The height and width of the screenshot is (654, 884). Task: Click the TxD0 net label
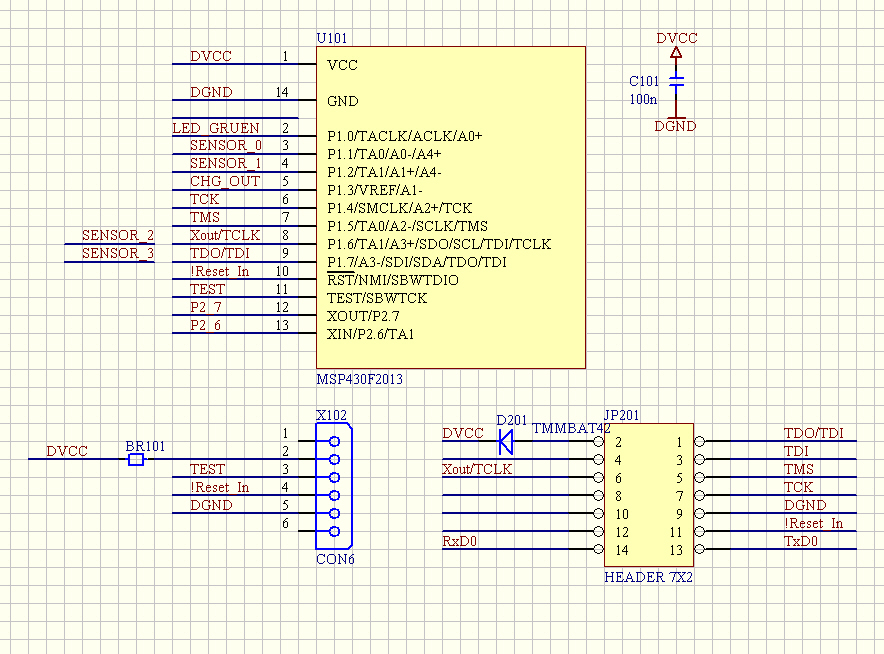click(x=801, y=541)
